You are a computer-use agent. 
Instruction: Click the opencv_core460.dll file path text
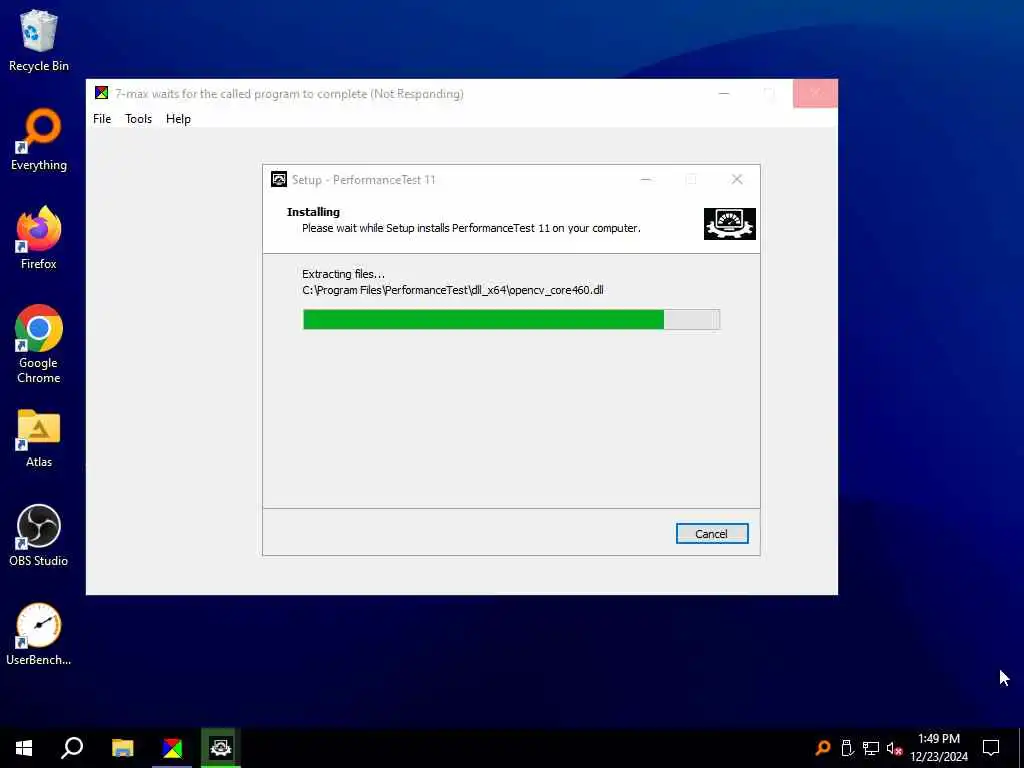click(x=453, y=290)
